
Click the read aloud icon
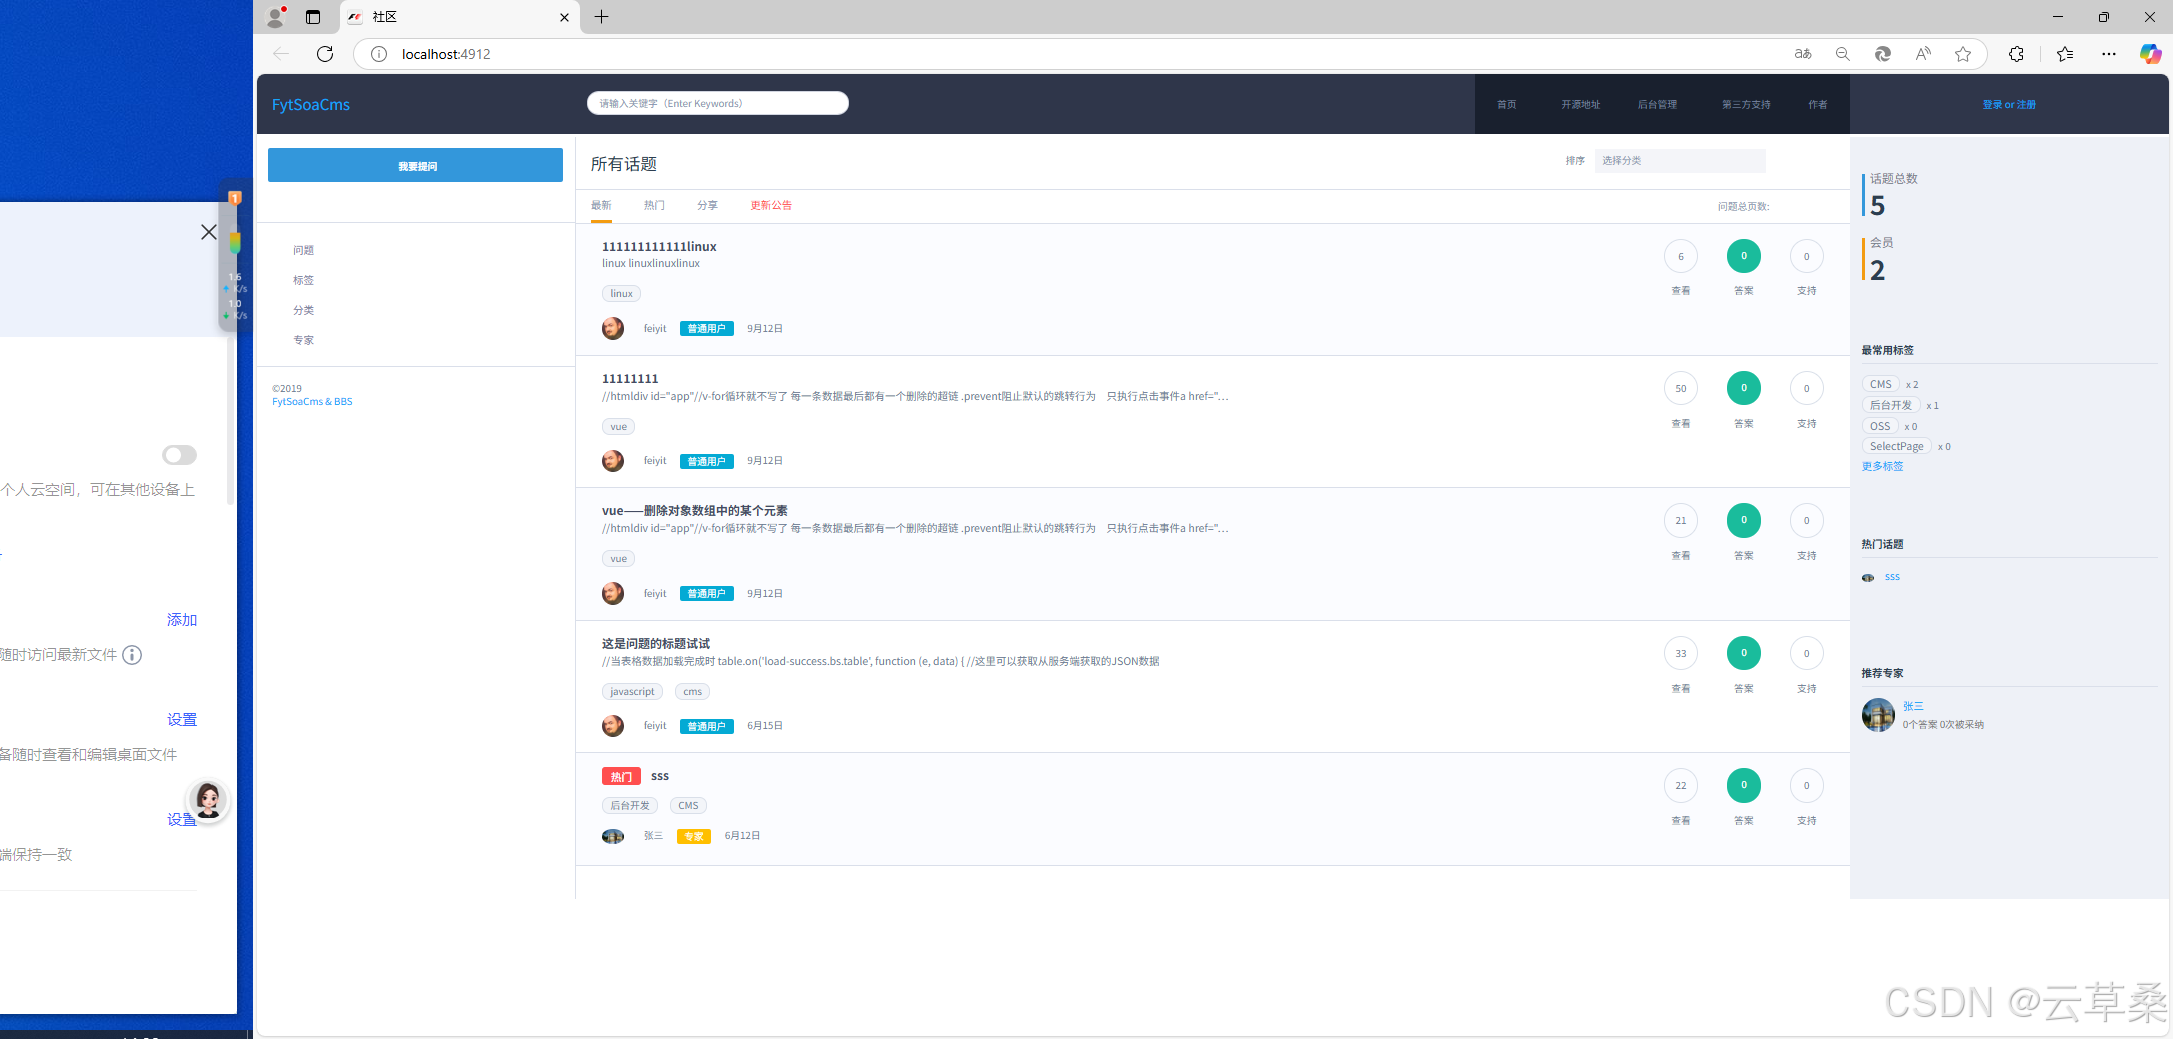[x=1923, y=54]
